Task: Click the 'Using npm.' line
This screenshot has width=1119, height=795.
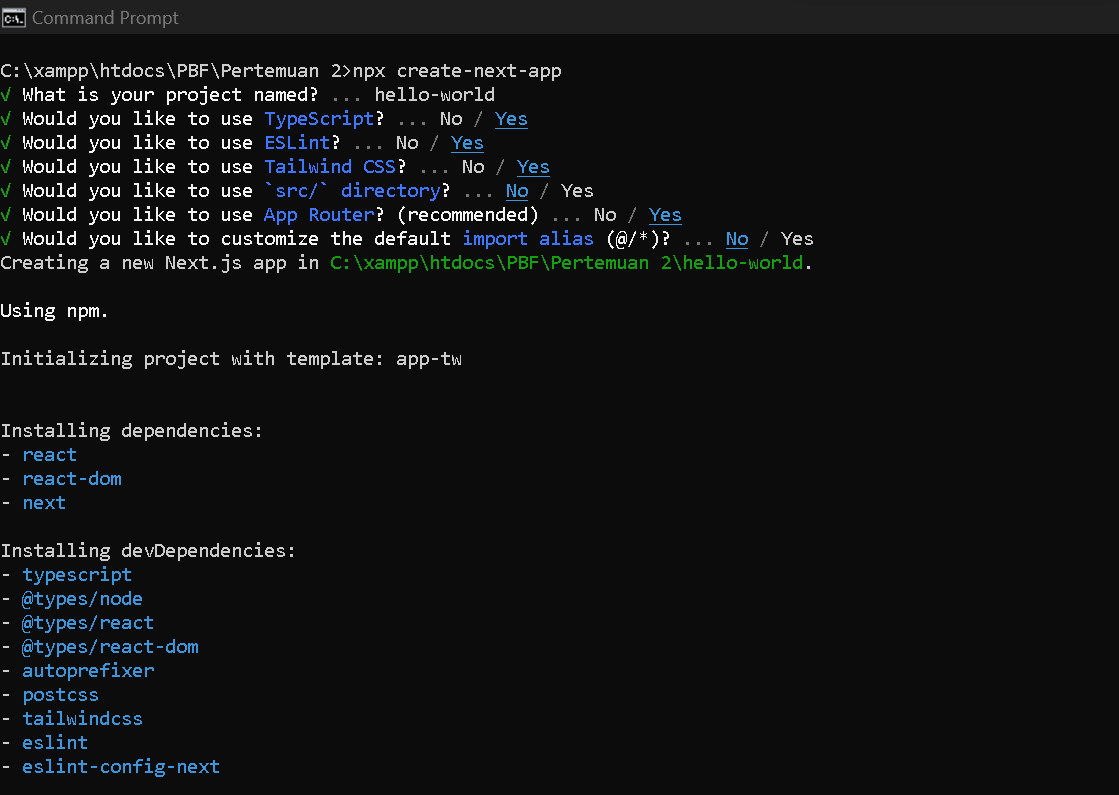Action: point(54,311)
